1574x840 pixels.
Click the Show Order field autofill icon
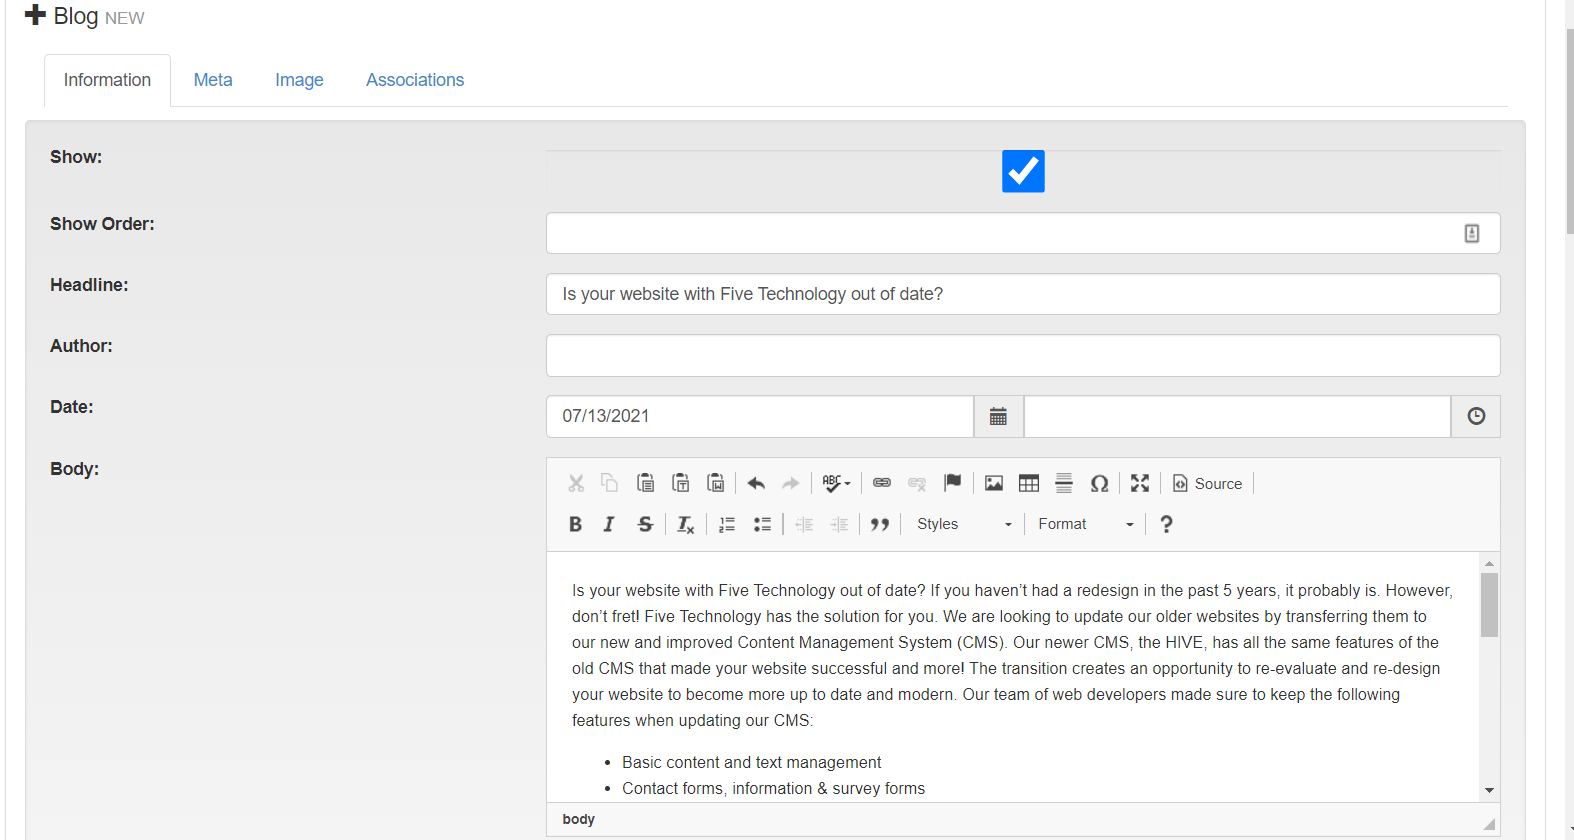pos(1472,233)
